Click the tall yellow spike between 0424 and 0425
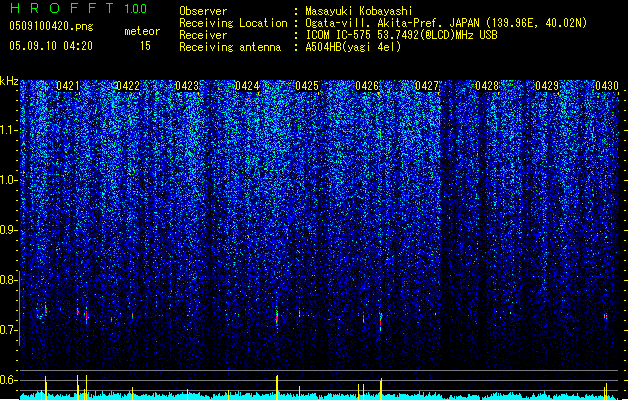This screenshot has width=629, height=400. point(277,387)
